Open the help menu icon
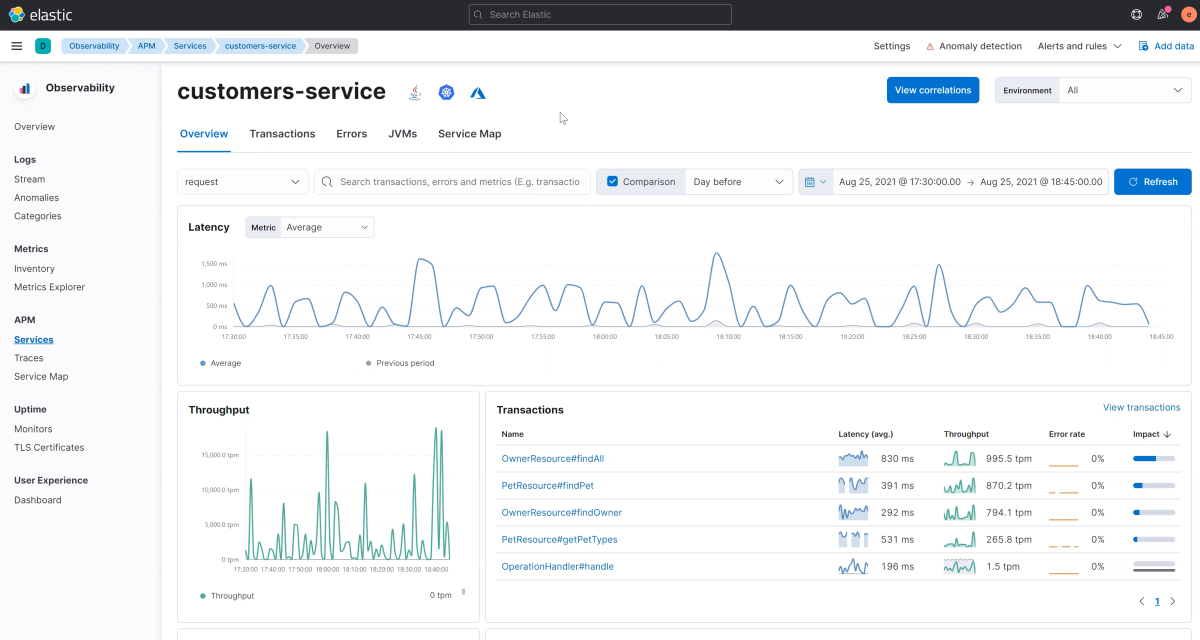The height and width of the screenshot is (640, 1200). (1136, 15)
